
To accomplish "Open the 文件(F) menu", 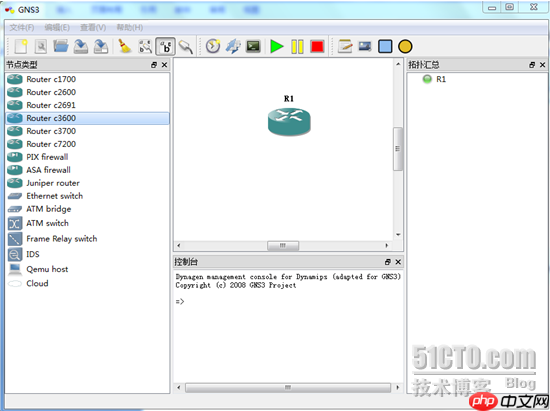I will click(x=22, y=27).
